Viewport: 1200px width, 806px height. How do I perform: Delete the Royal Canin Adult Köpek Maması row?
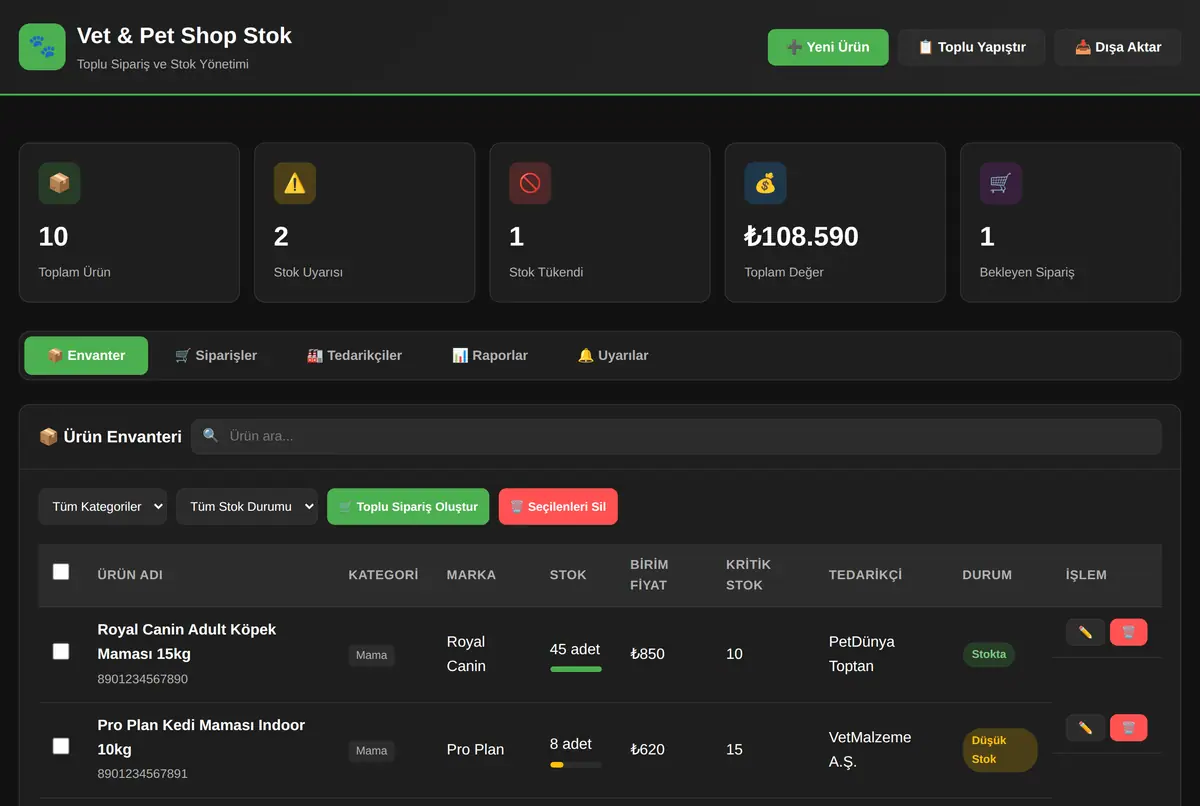click(x=1128, y=632)
